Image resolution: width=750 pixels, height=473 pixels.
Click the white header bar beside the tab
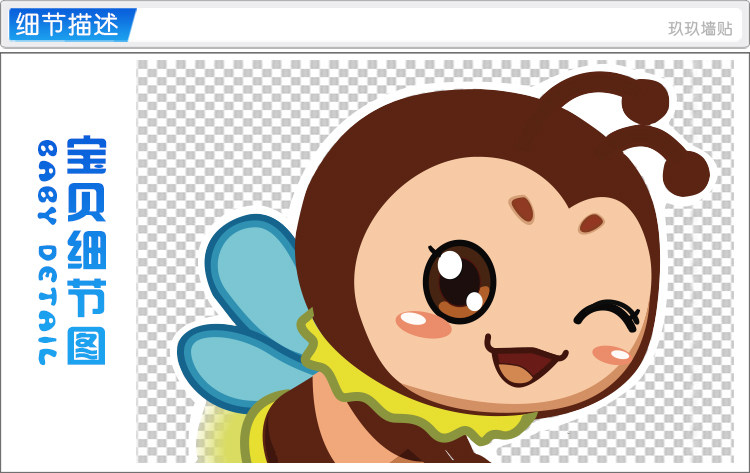(x=402, y=25)
